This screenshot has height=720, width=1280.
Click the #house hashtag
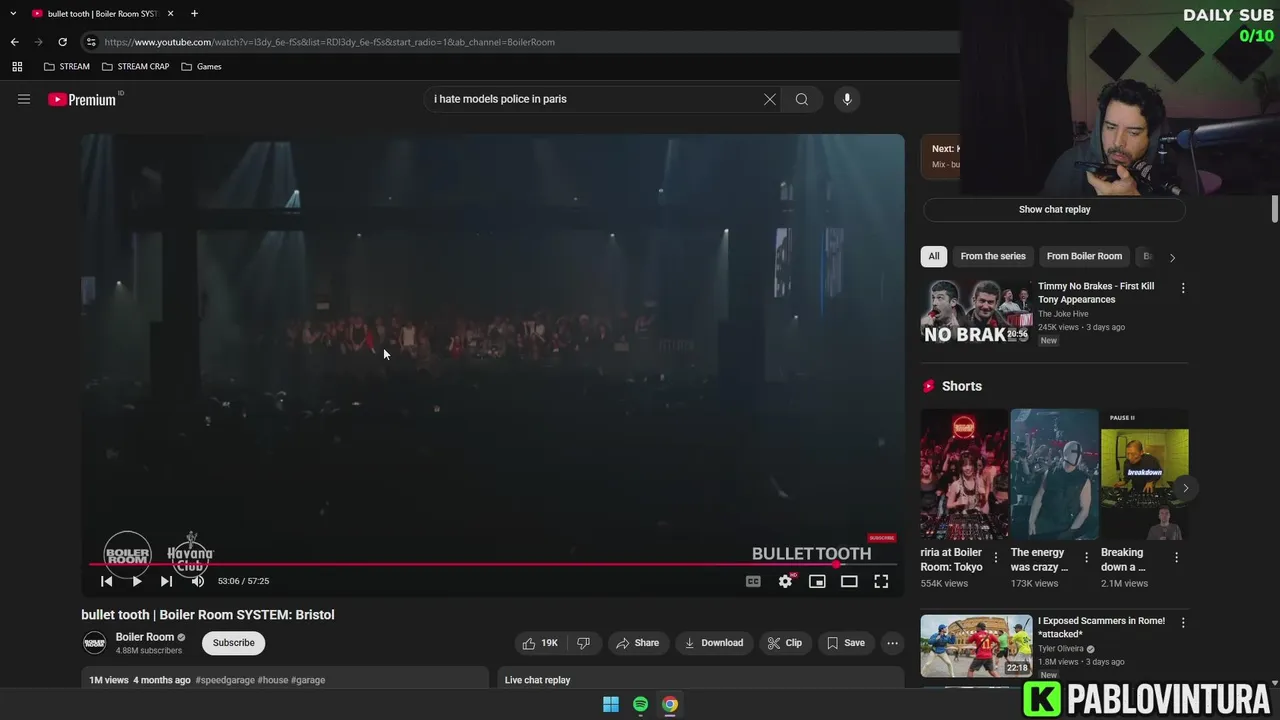tap(273, 680)
